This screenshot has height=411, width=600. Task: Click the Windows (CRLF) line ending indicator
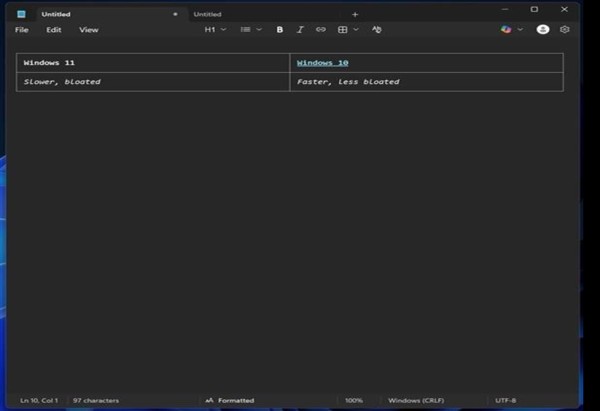[416, 400]
